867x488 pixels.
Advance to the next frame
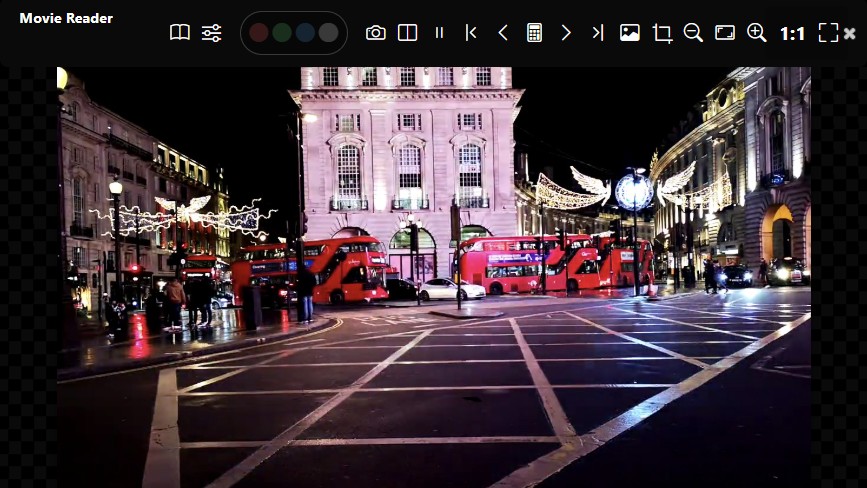point(566,33)
